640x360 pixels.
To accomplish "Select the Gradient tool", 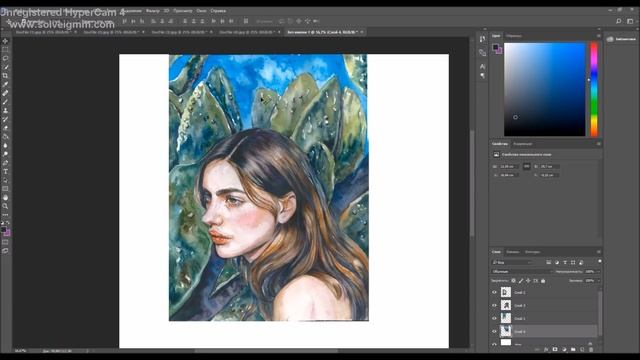I will [5, 137].
